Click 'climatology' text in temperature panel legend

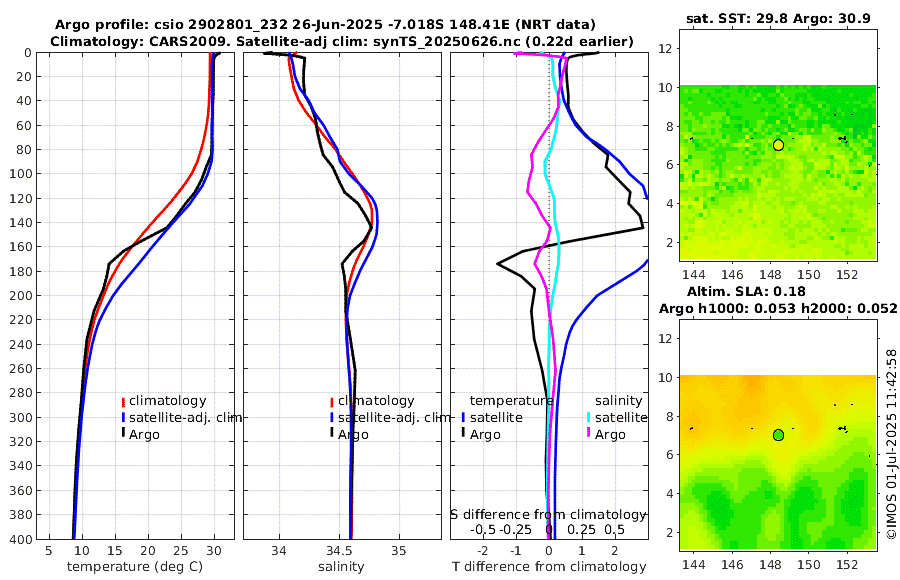(168, 401)
